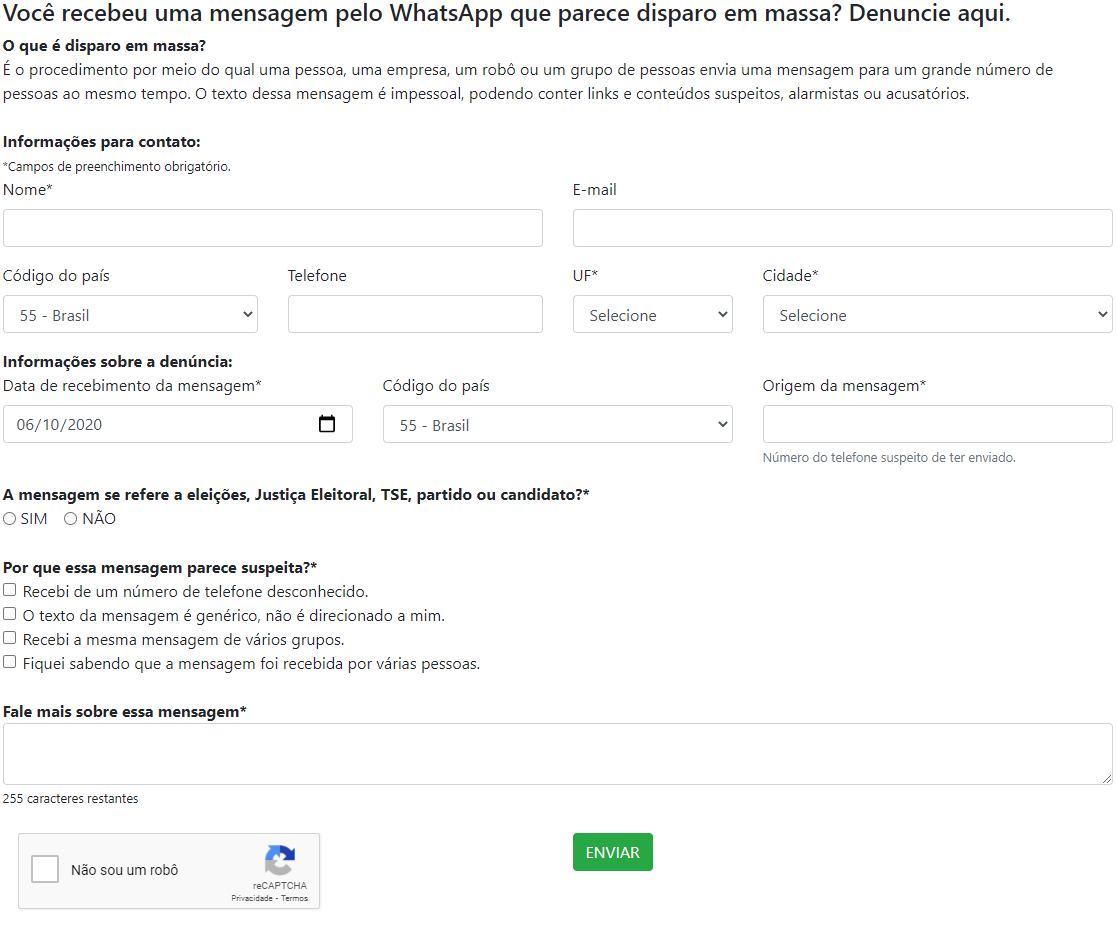The image size is (1117, 928).
Task: Submit the form with ENVIAR button
Action: click(613, 852)
